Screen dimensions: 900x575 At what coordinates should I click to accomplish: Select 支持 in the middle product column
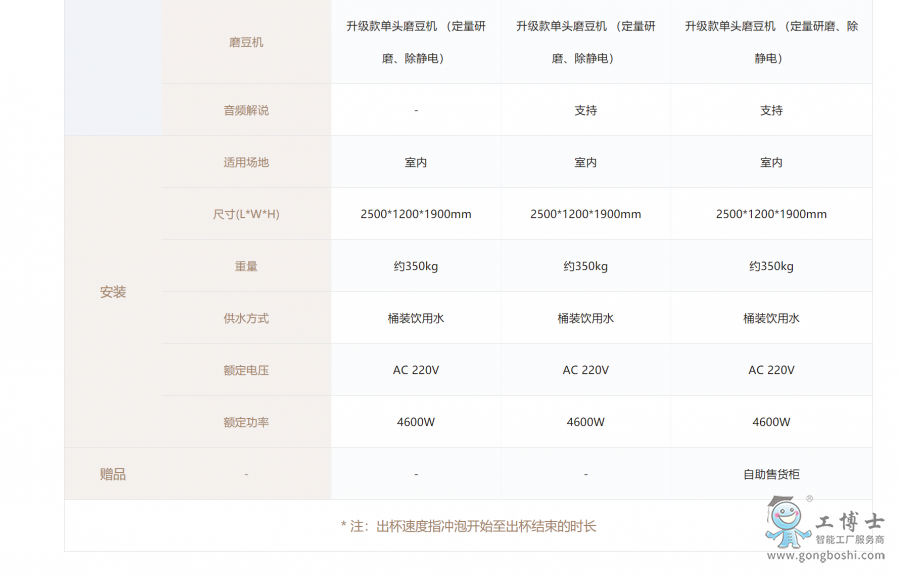(586, 110)
